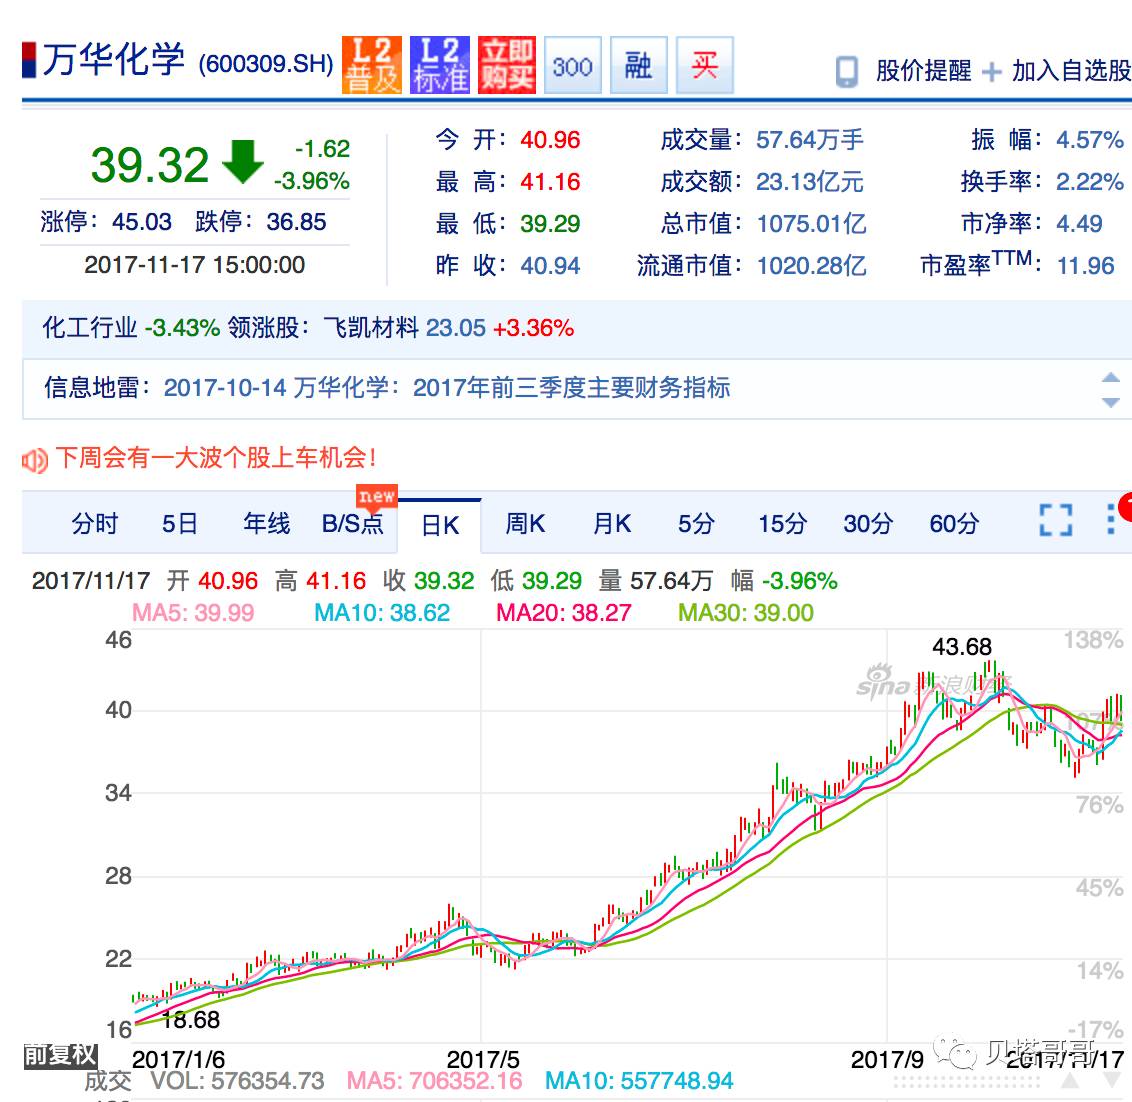Viewport: 1132px width, 1102px height.
Task: Show next 信息地雷 item with down arrow
Action: point(1110,402)
